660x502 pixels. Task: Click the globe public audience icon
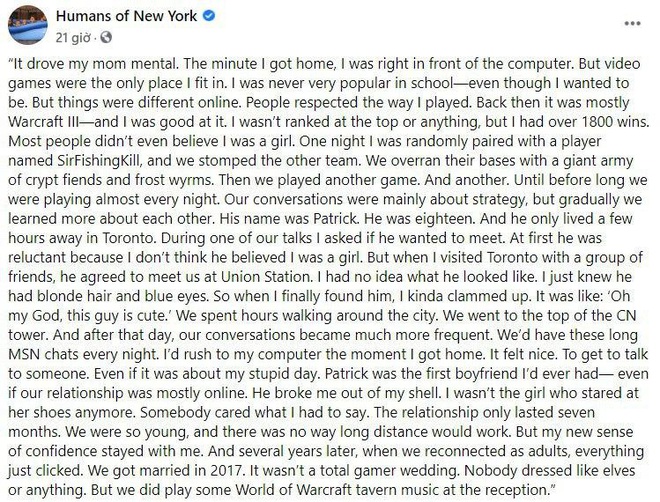coord(106,37)
